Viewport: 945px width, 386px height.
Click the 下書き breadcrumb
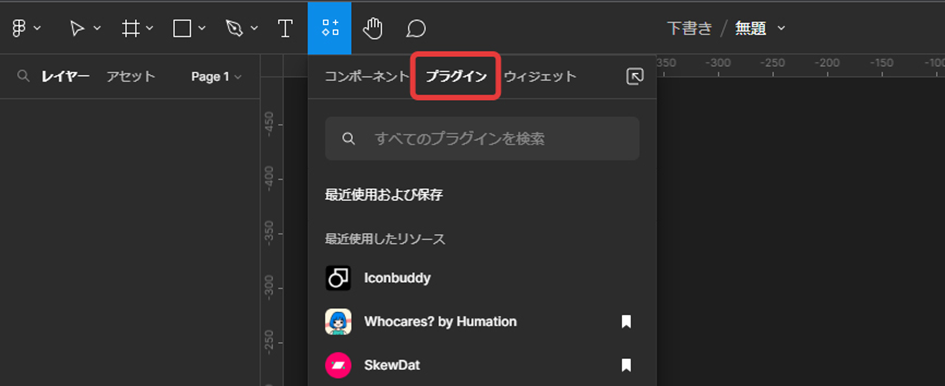[689, 28]
